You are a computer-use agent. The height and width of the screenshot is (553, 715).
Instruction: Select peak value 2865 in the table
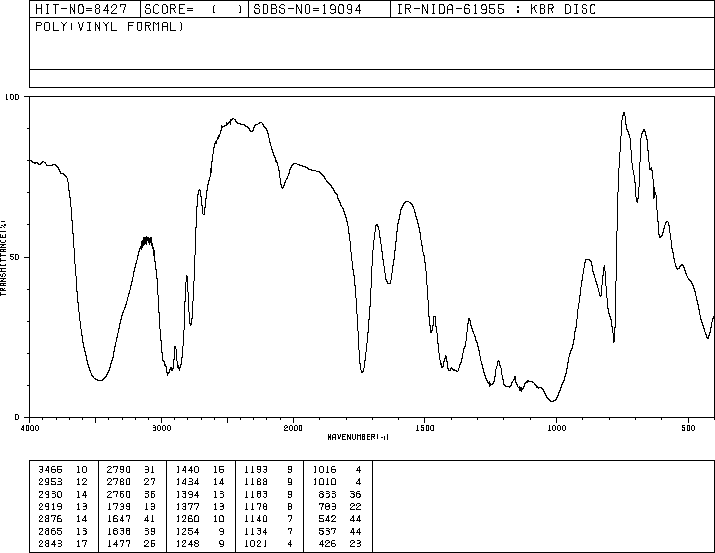[x=50, y=532]
